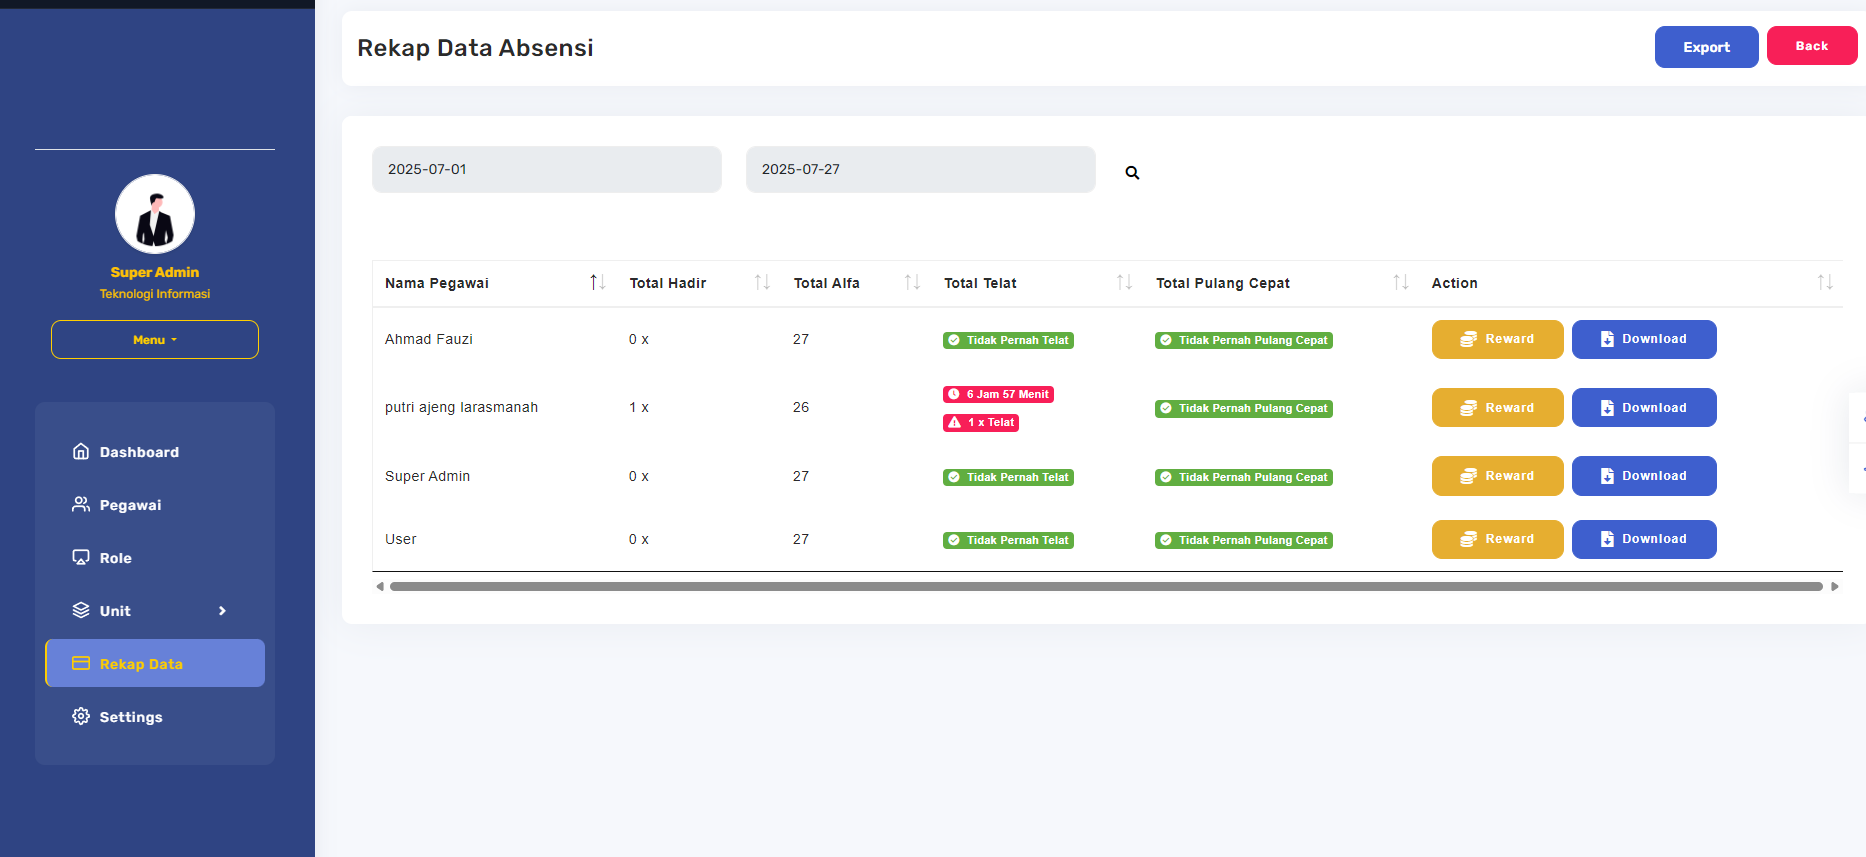This screenshot has width=1866, height=857.
Task: Download putri ajeng larasmanah's report
Action: 1643,408
